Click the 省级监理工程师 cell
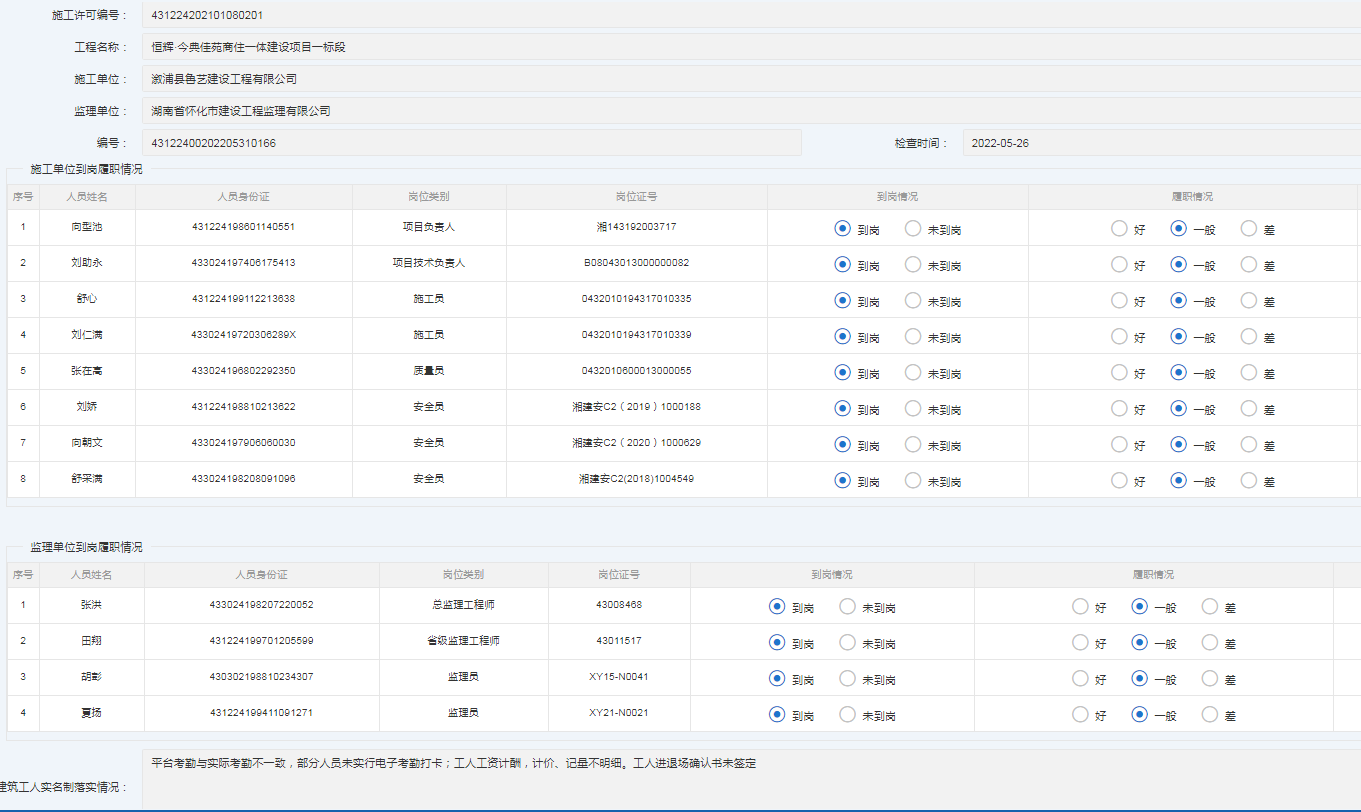 463,641
